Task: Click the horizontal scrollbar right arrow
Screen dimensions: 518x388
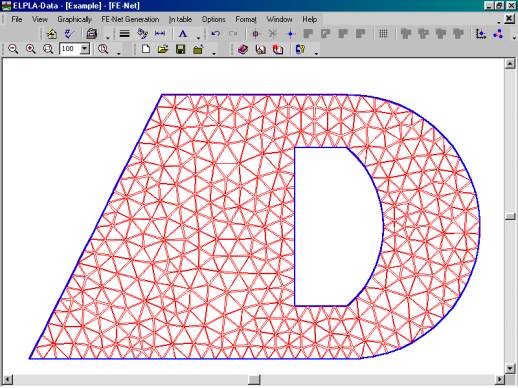Action: click(499, 379)
